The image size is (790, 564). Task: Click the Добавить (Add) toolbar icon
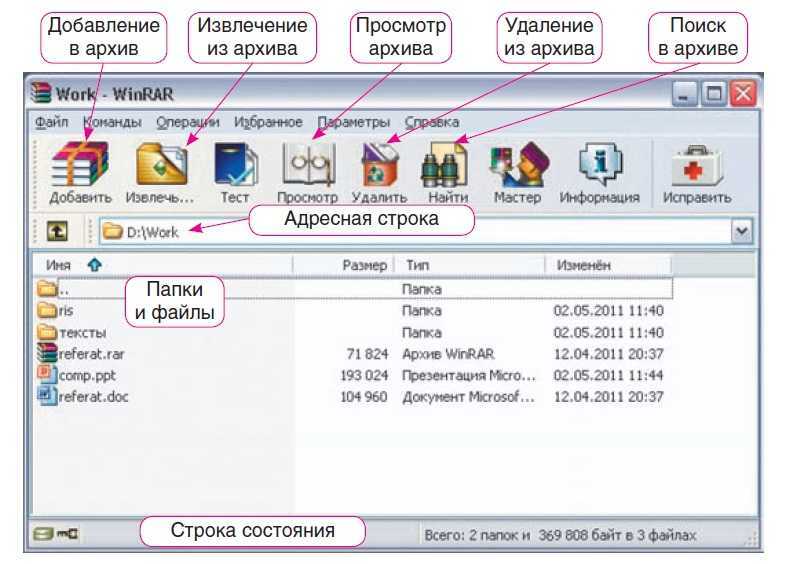pos(80,164)
